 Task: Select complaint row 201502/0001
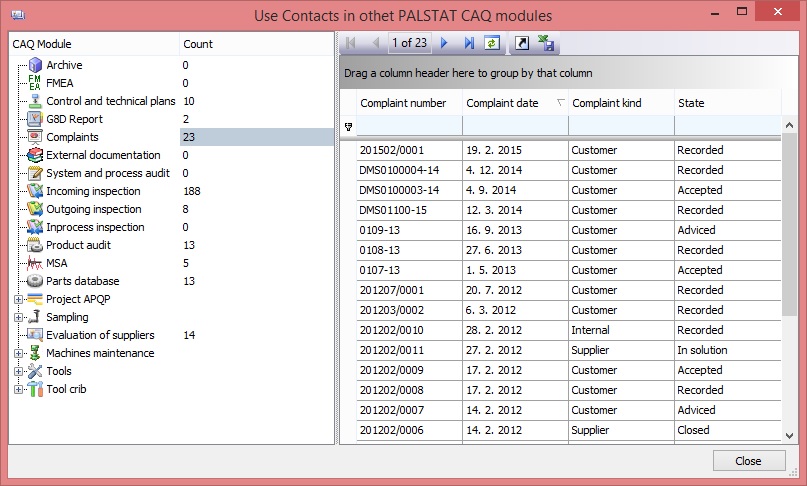tap(569, 150)
